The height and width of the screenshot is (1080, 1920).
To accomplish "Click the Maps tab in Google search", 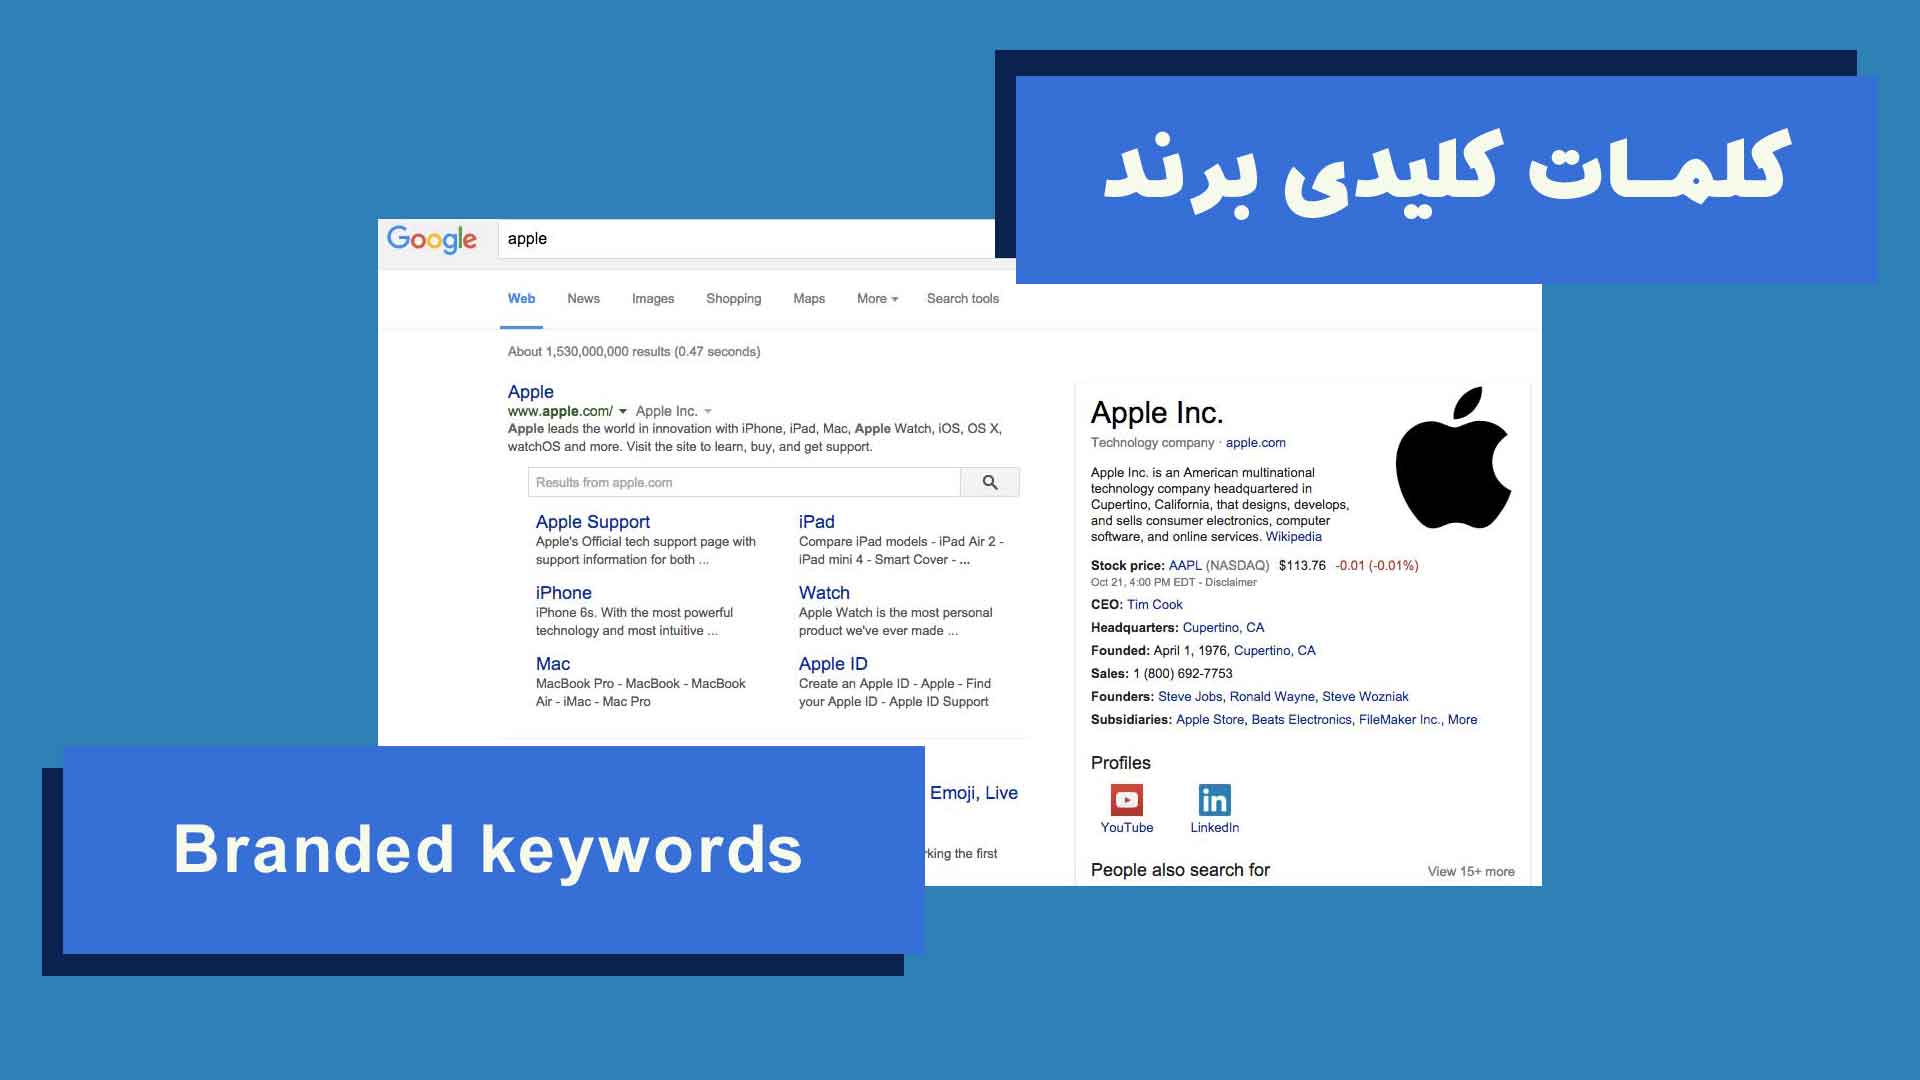I will click(807, 298).
